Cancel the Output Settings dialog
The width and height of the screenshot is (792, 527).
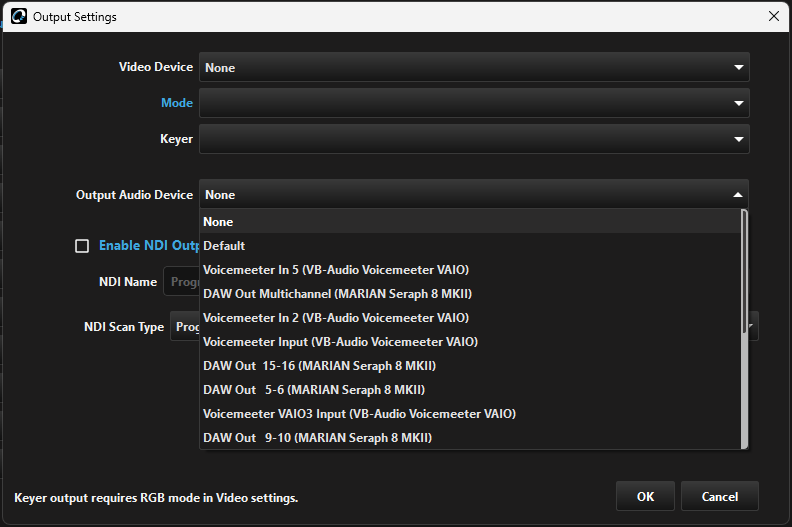(720, 497)
